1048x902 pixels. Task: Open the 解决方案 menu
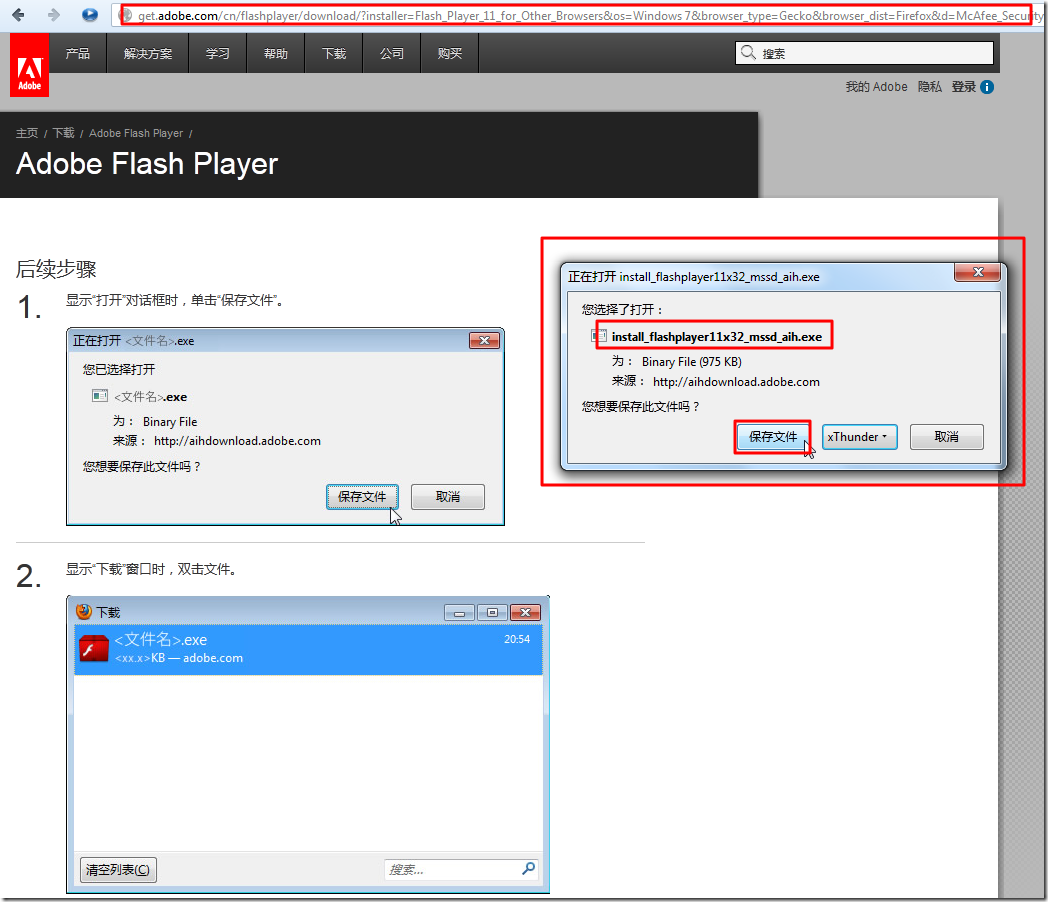(x=148, y=53)
